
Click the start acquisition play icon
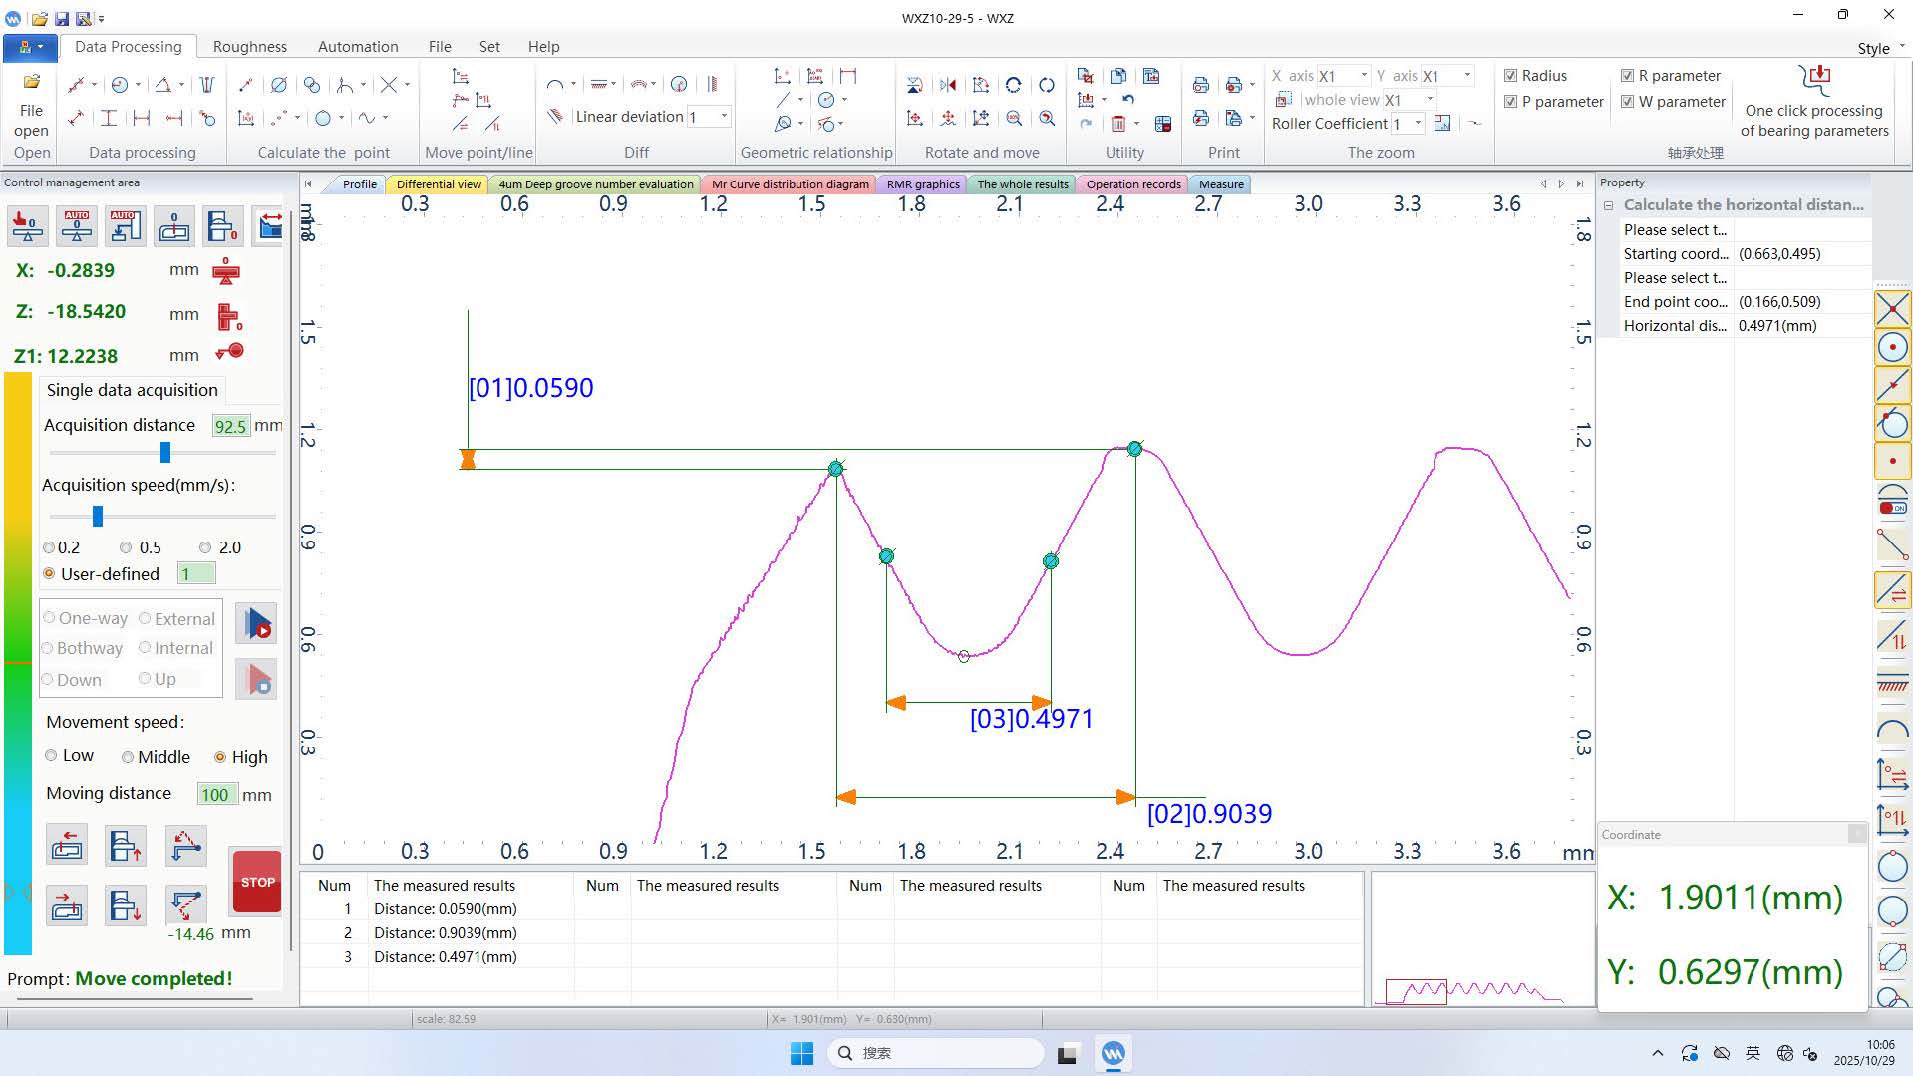pyautogui.click(x=256, y=623)
